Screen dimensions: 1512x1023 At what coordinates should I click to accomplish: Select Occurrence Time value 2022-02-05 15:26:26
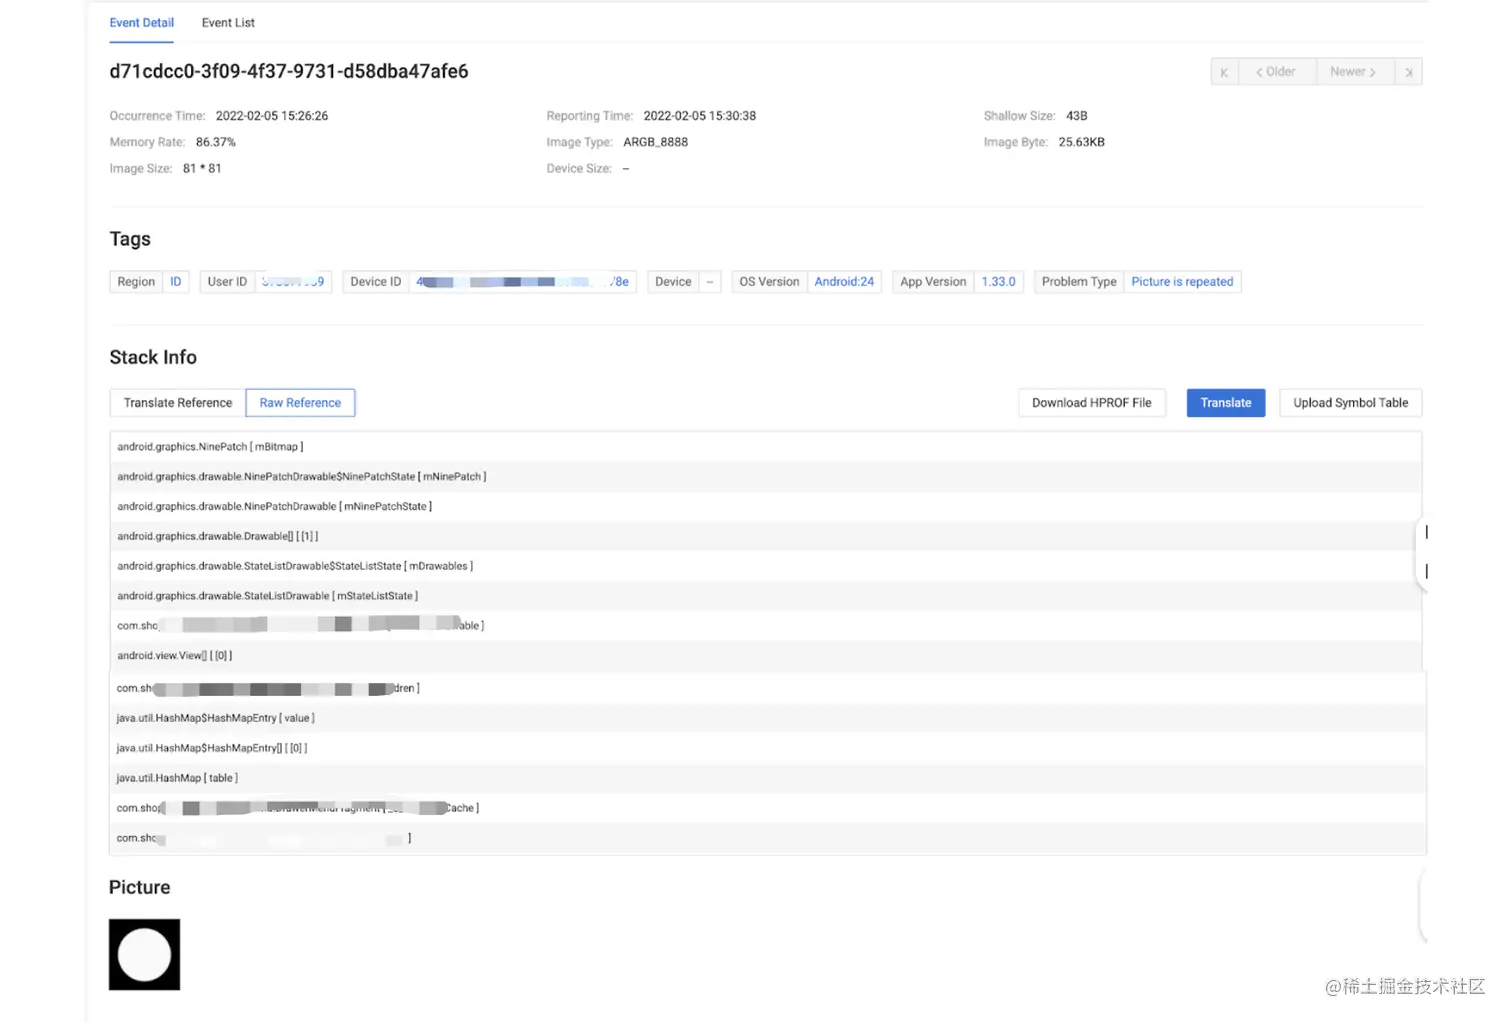click(x=272, y=116)
